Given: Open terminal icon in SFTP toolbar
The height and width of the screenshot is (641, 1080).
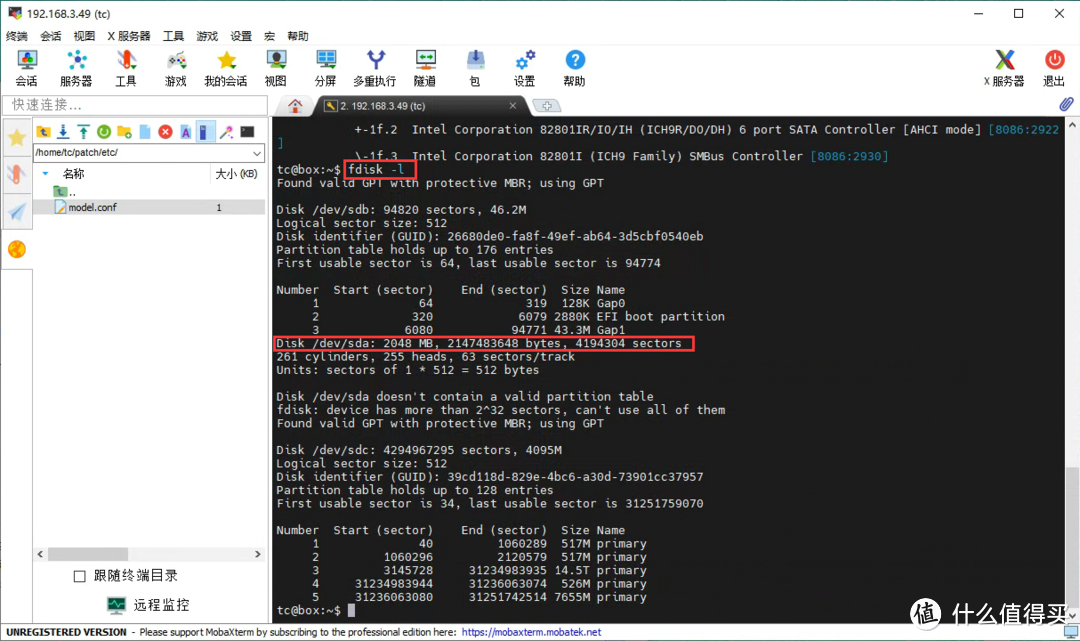Looking at the screenshot, I should click(247, 132).
